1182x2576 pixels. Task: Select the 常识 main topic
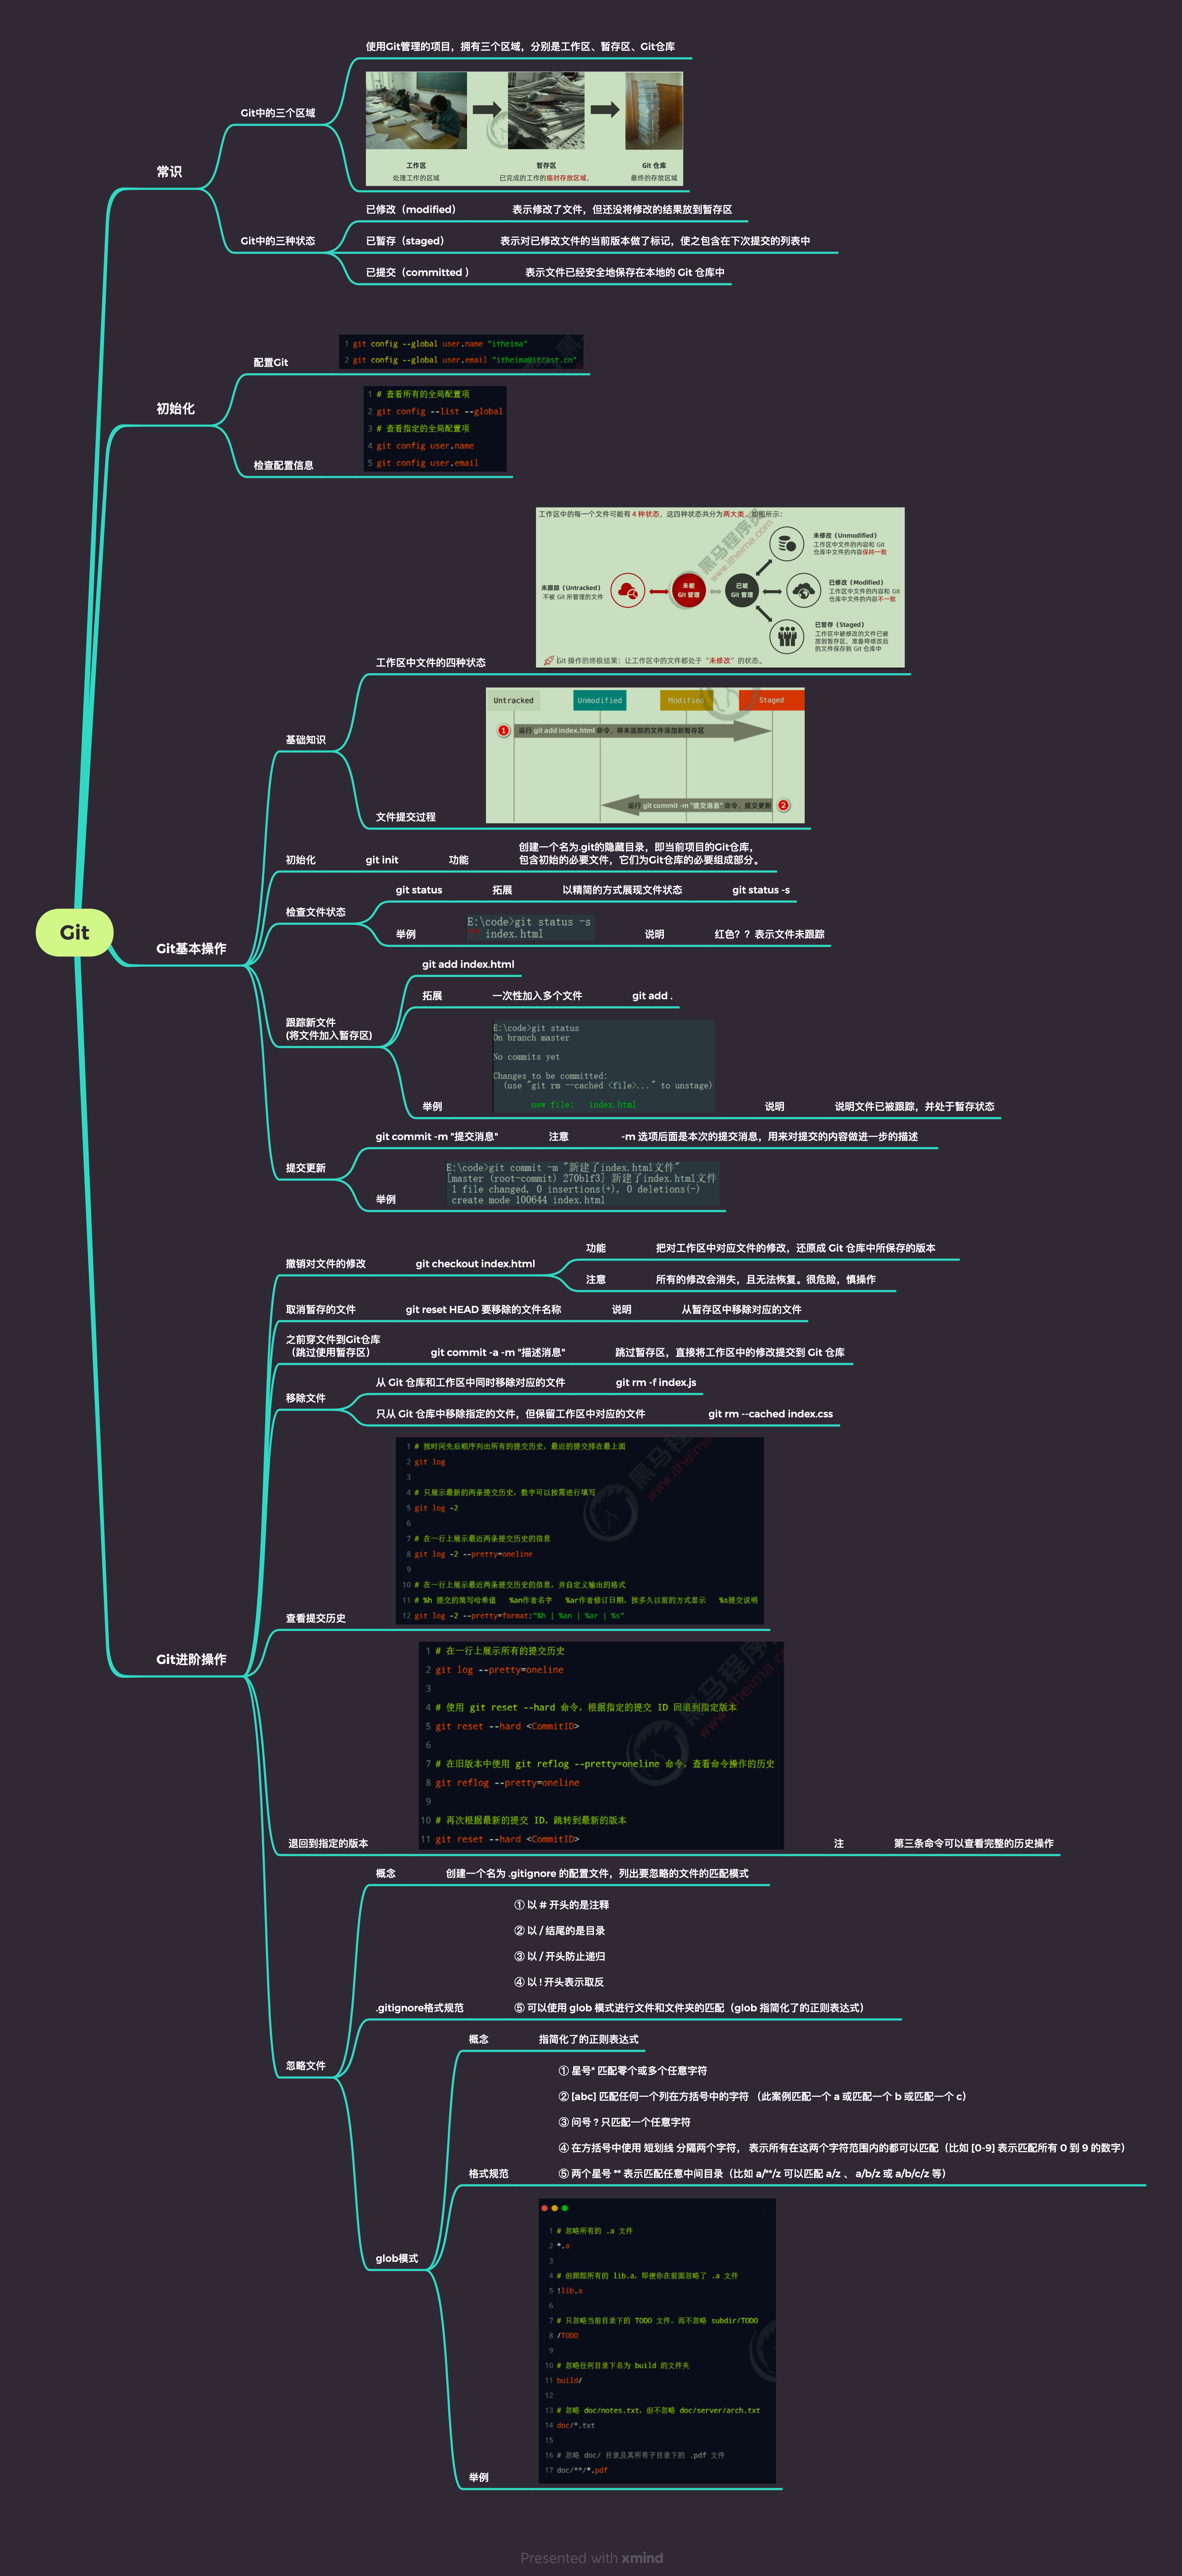coord(169,172)
